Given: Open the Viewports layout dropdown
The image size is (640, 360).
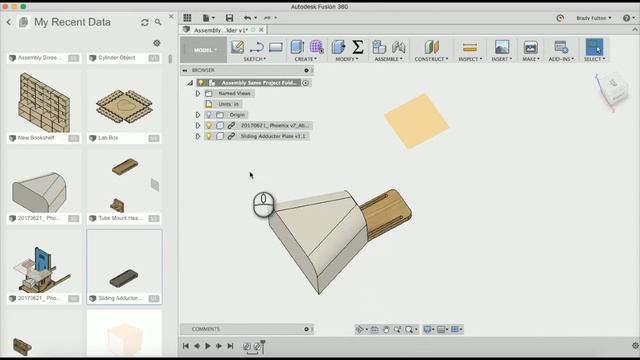Looking at the screenshot, I should pos(456,329).
